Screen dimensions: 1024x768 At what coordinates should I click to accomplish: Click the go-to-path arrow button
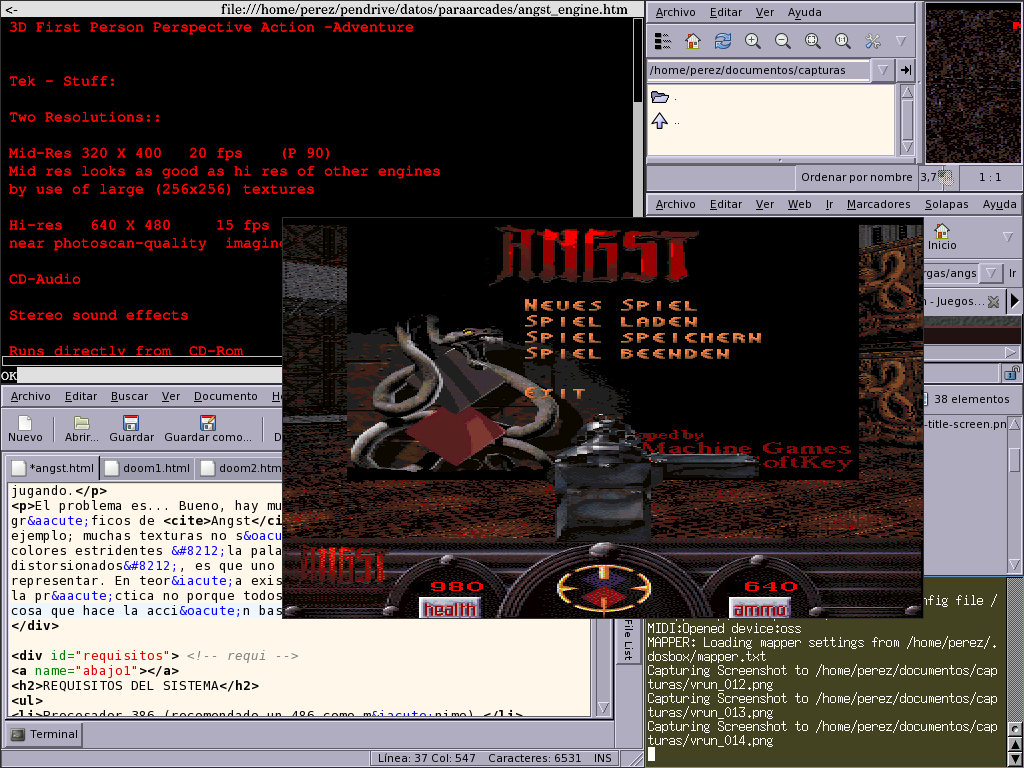906,70
